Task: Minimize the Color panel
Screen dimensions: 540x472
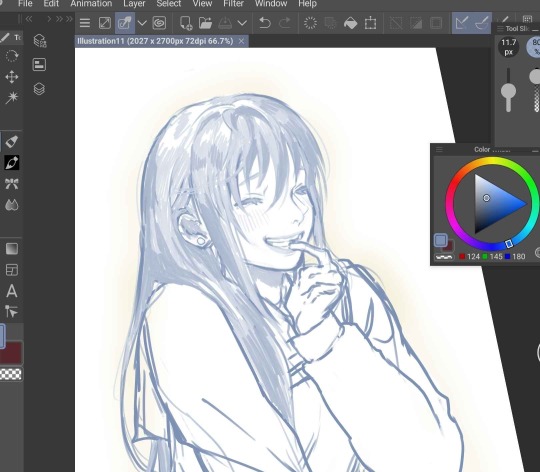Action: click(535, 150)
